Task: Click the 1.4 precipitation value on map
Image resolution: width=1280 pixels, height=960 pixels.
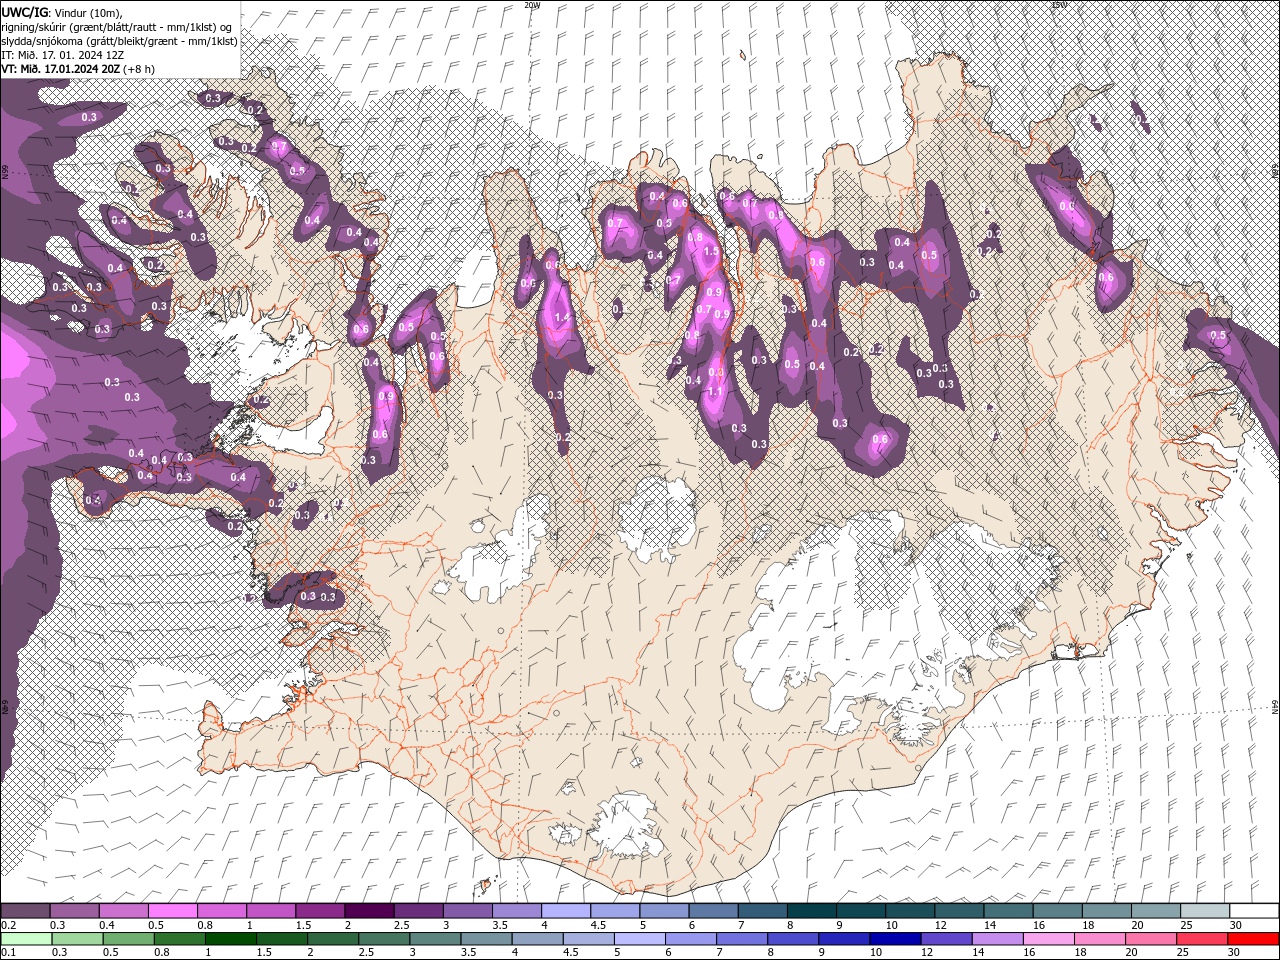Action: point(562,317)
